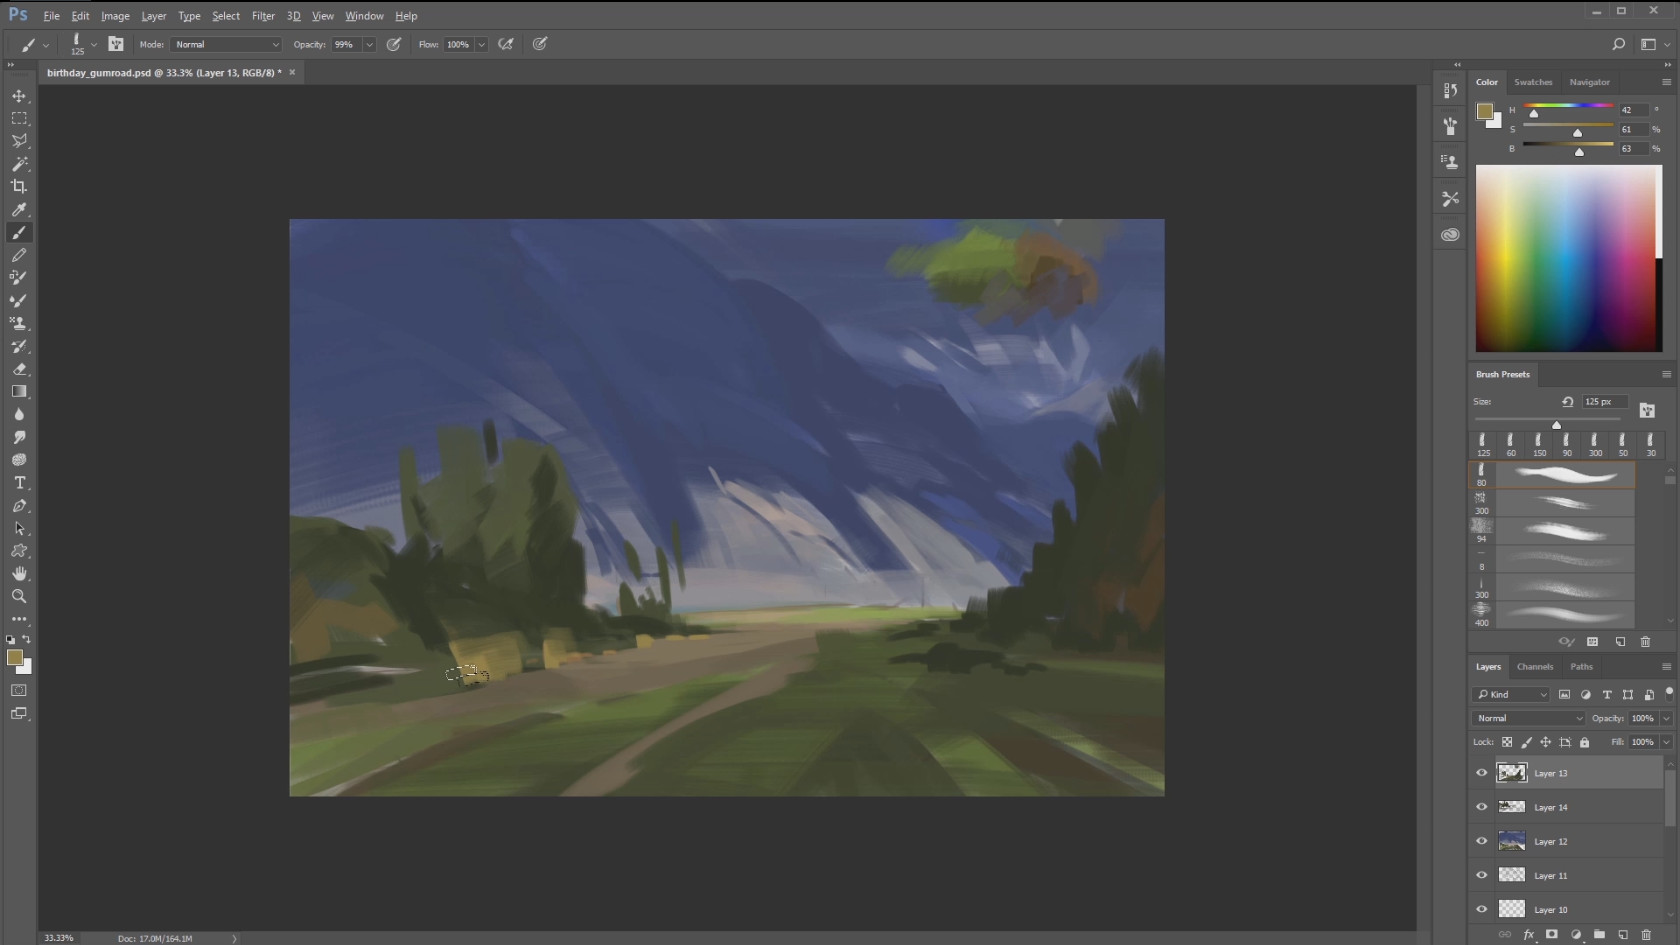Select the Zoom tool
1680x945 pixels.
pyautogui.click(x=19, y=597)
